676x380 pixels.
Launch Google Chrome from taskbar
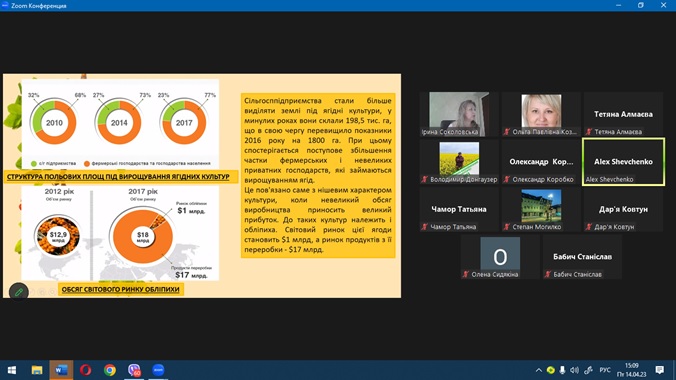pyautogui.click(x=110, y=370)
